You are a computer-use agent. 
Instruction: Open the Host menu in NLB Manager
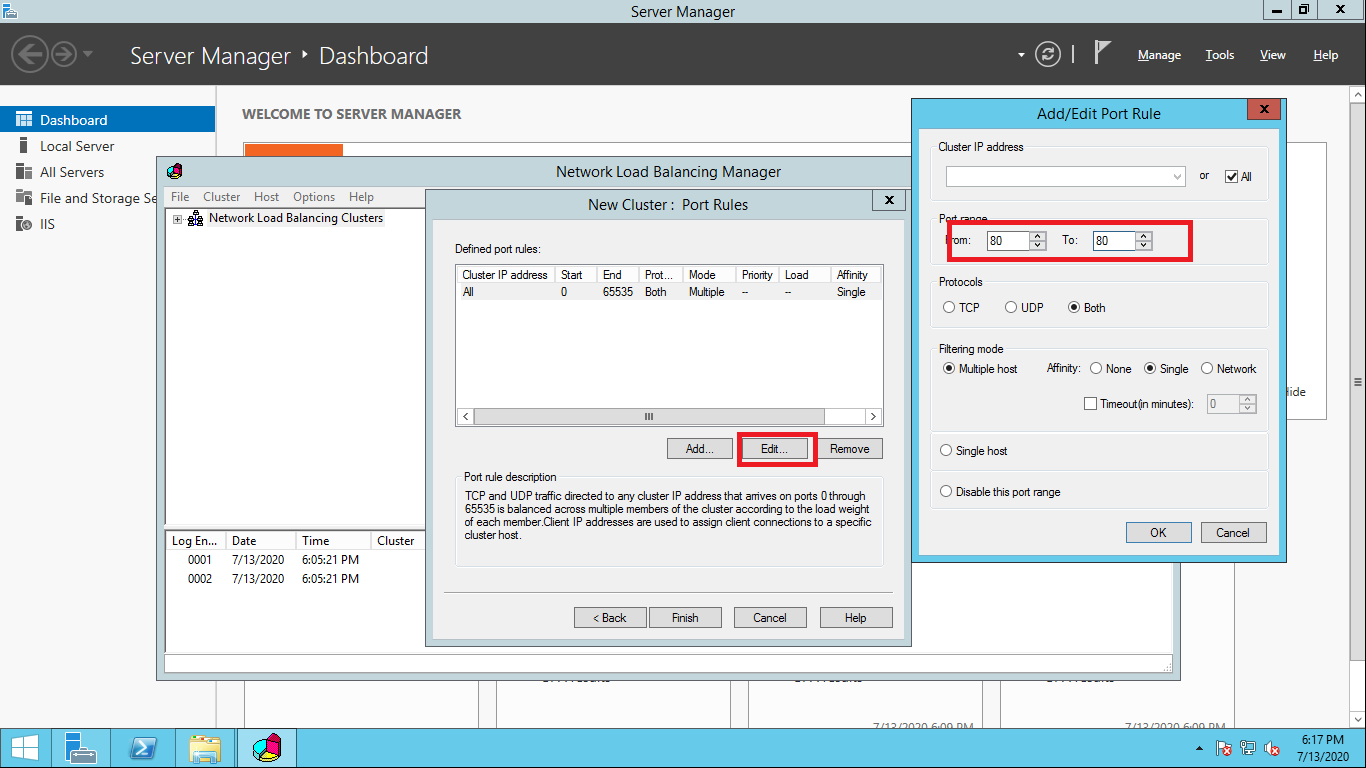click(x=267, y=197)
